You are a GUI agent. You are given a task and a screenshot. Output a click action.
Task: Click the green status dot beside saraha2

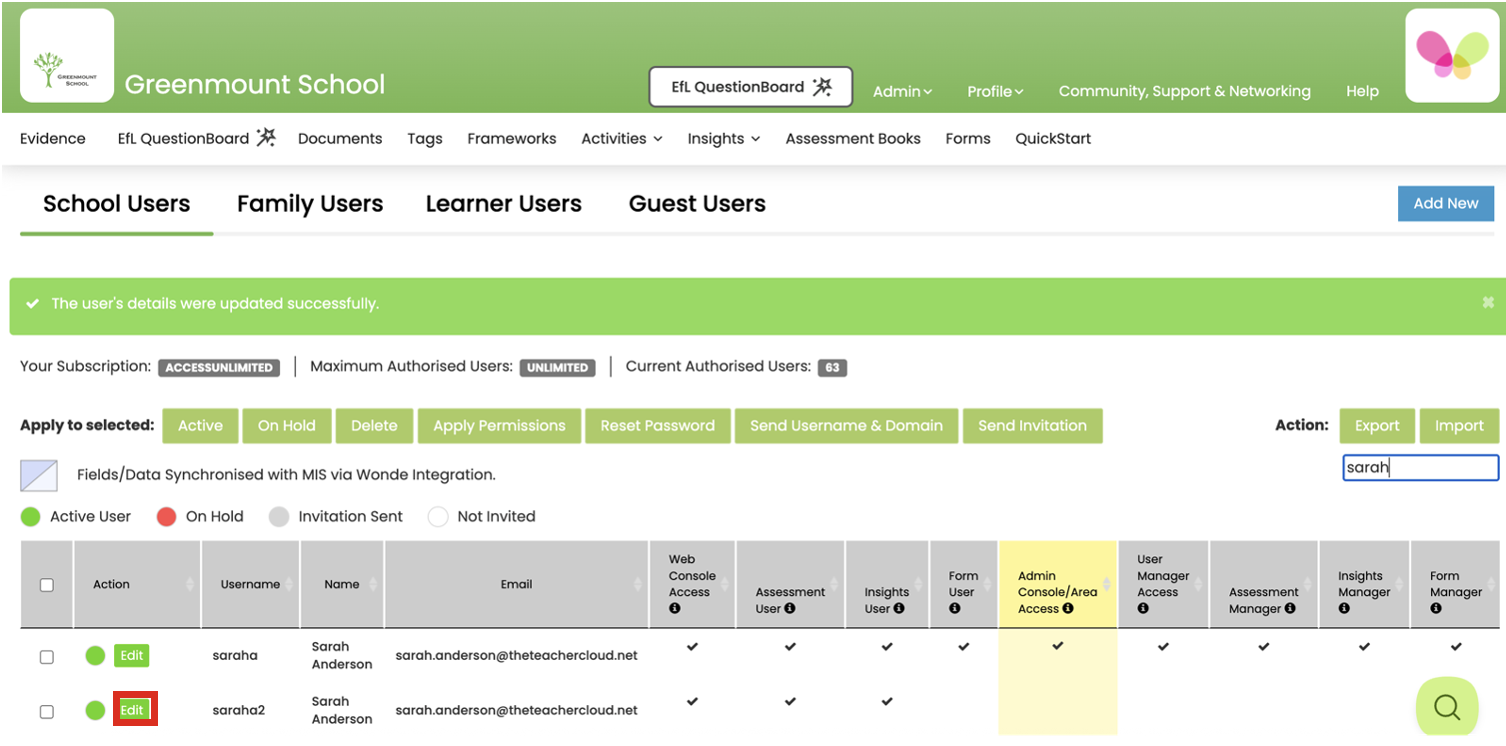pyautogui.click(x=95, y=710)
